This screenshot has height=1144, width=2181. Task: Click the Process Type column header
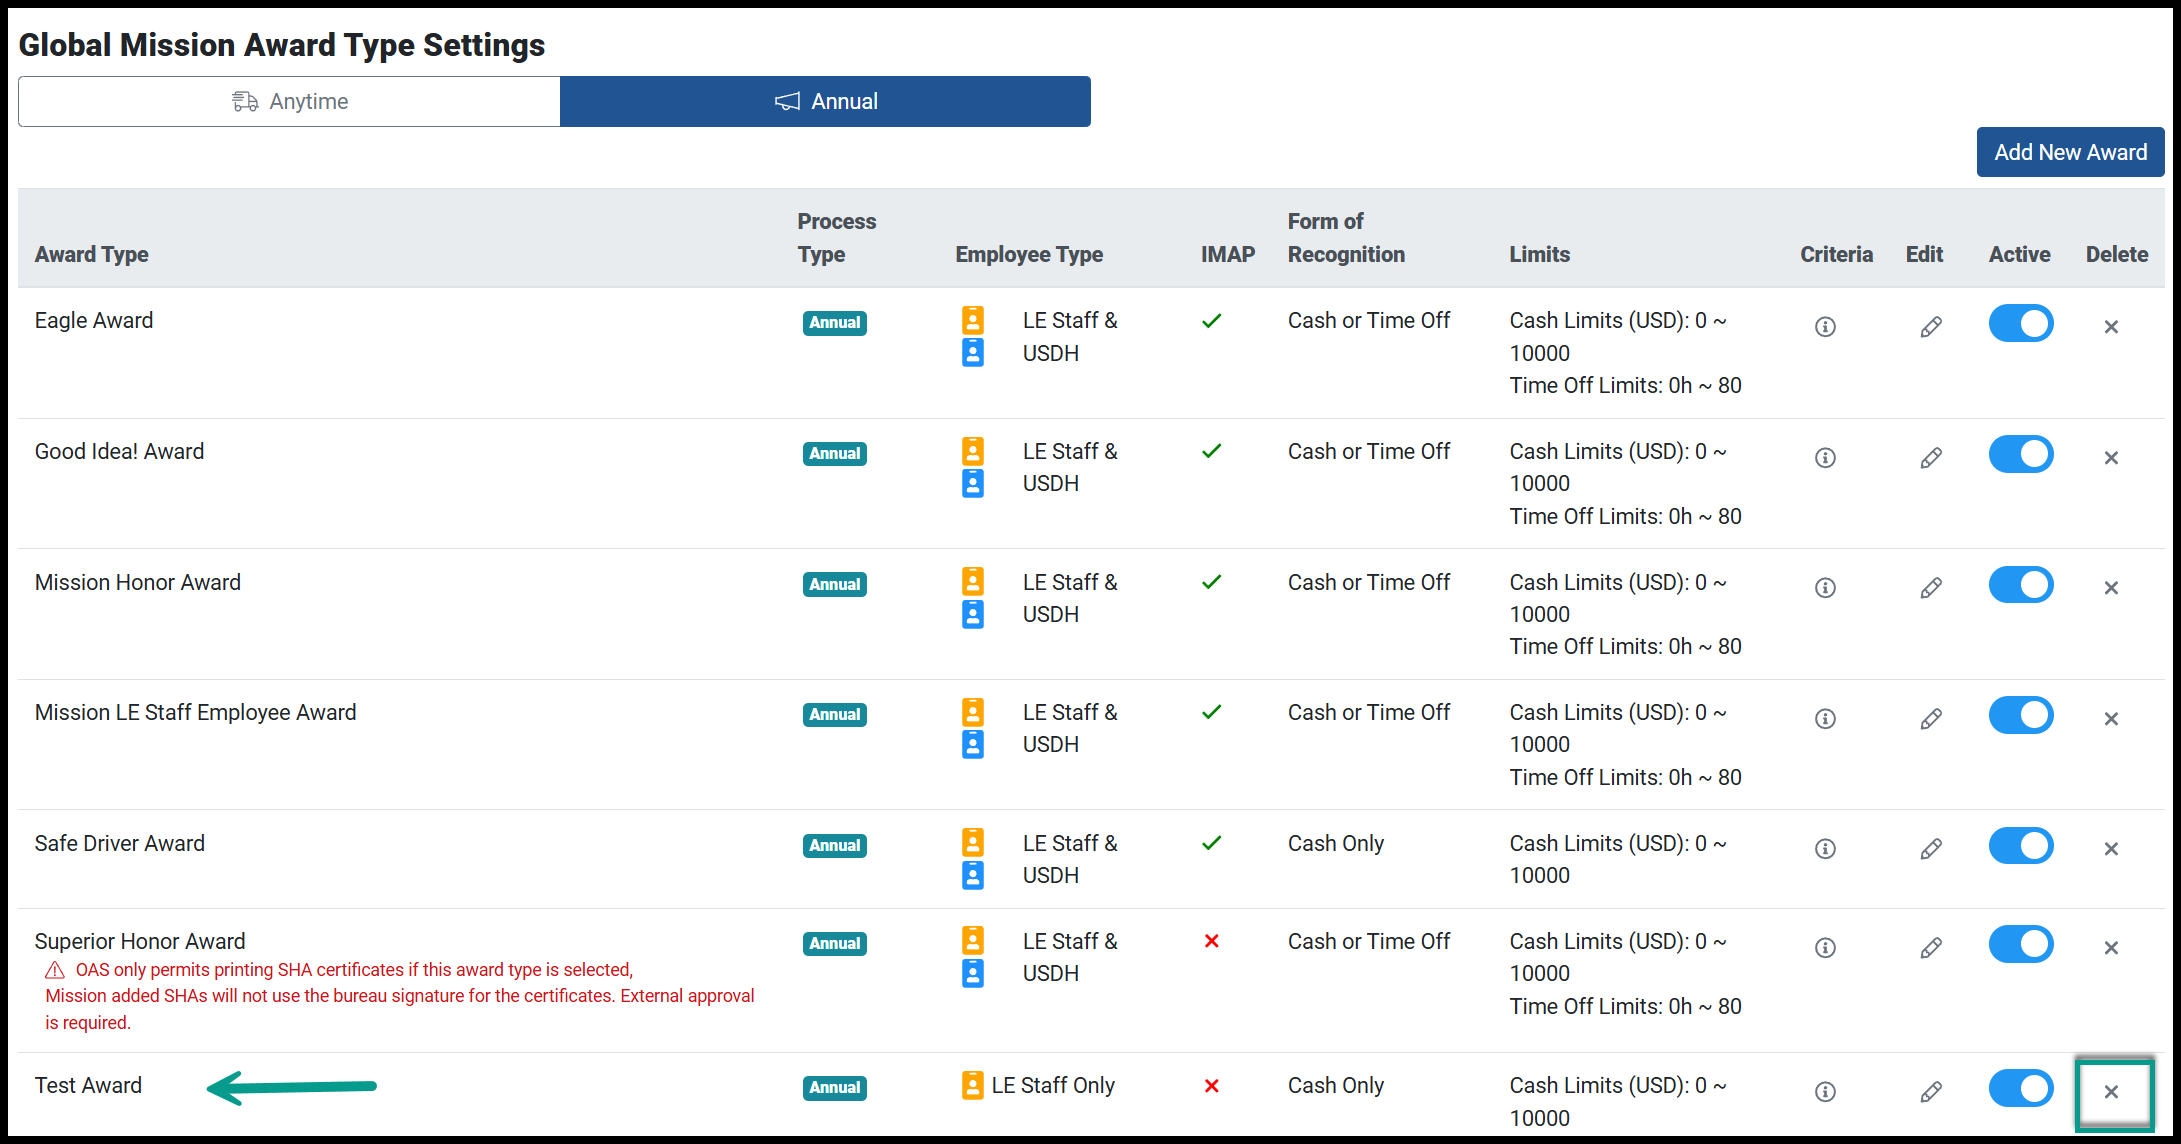point(836,238)
